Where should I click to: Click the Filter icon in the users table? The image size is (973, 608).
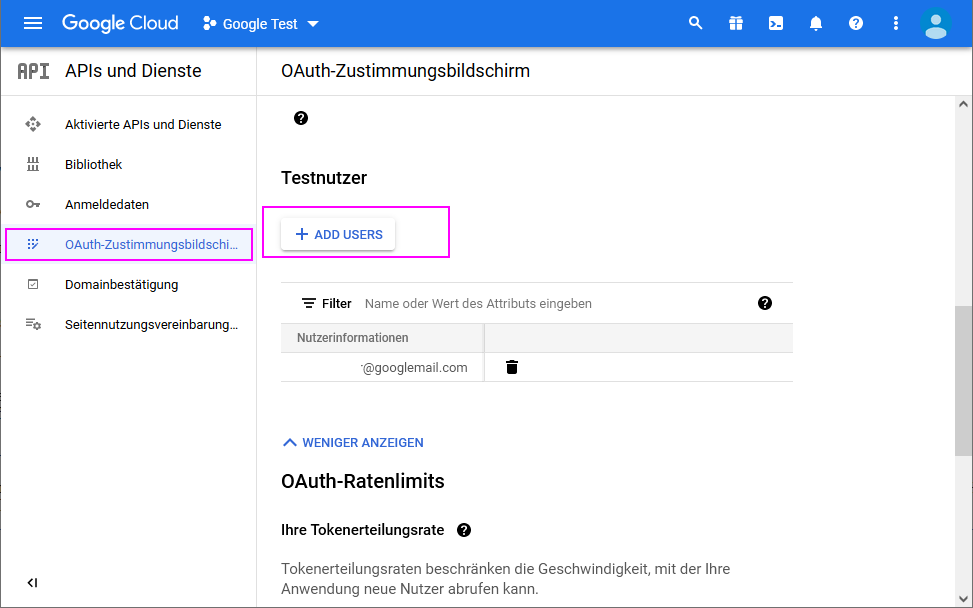308,303
